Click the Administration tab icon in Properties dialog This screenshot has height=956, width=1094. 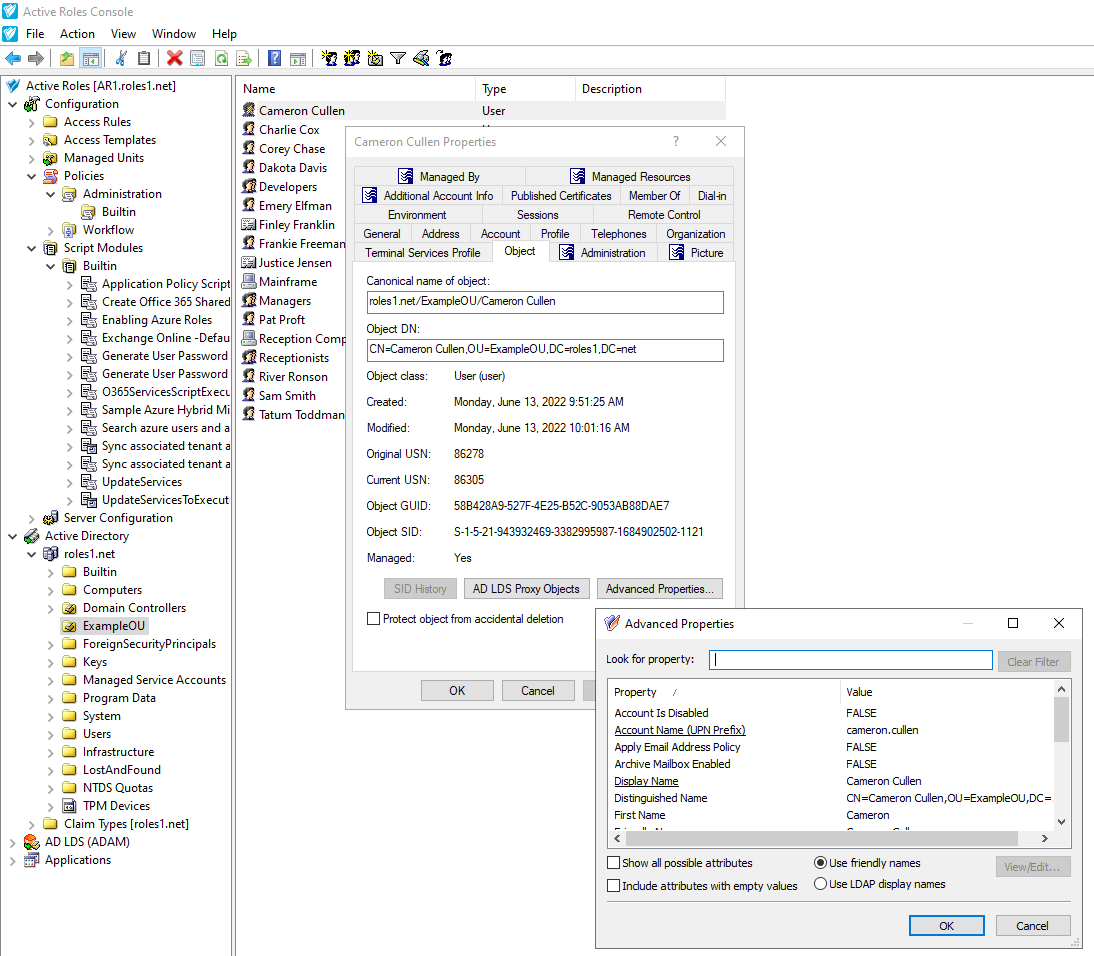pyautogui.click(x=567, y=253)
